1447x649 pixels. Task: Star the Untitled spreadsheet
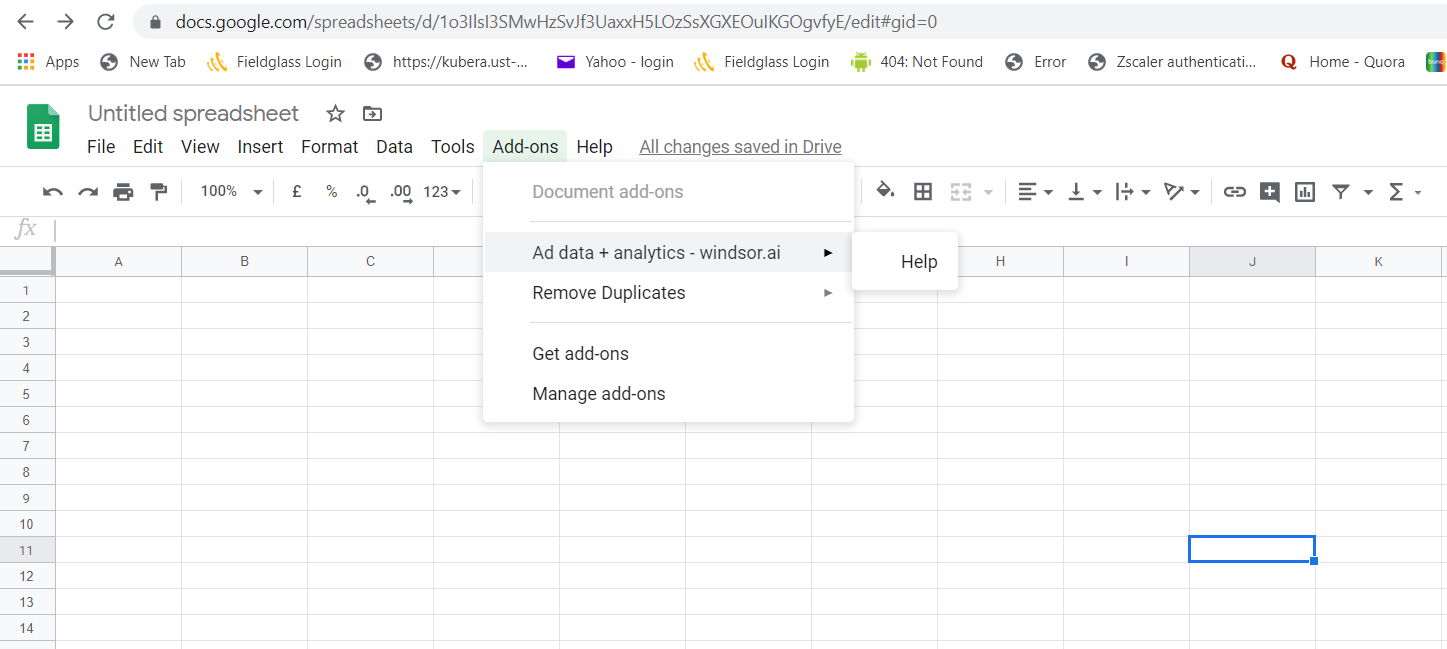tap(336, 114)
